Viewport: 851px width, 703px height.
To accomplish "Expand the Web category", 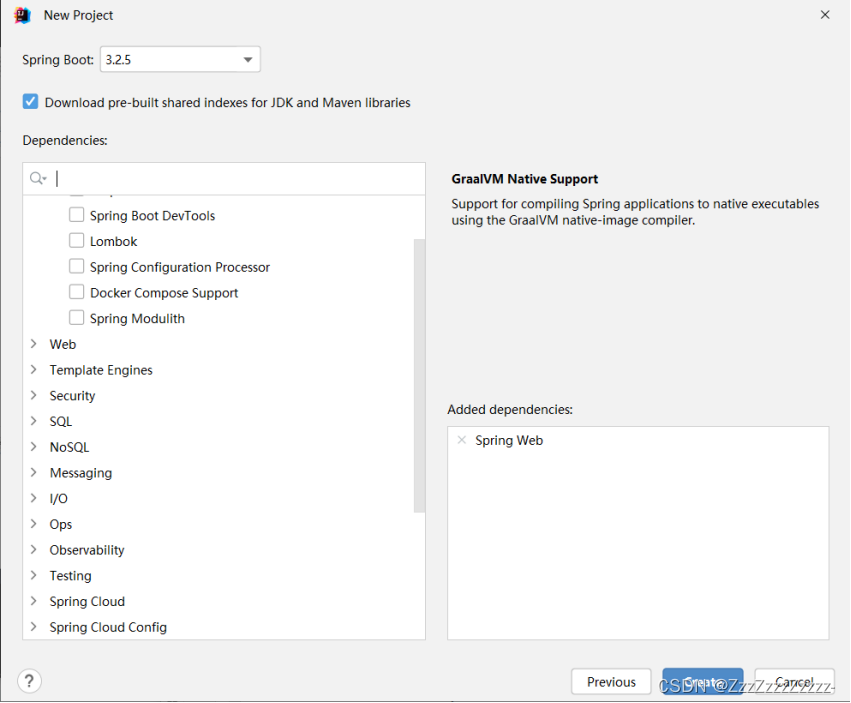I will click(x=34, y=344).
